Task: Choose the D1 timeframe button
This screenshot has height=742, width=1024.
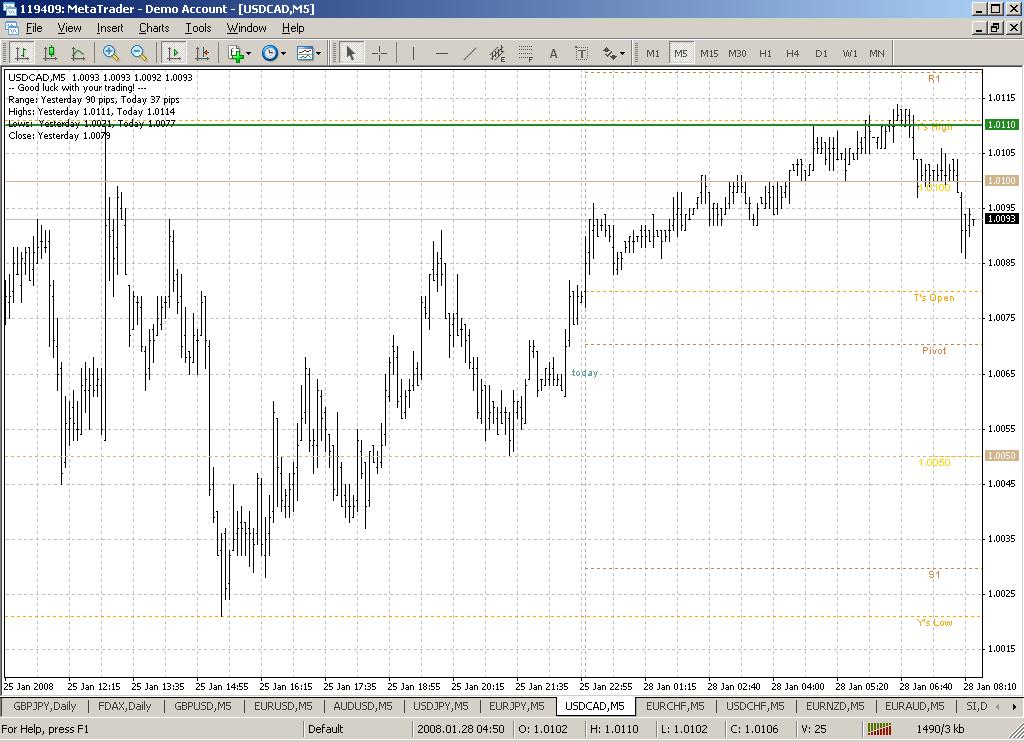Action: [821, 53]
